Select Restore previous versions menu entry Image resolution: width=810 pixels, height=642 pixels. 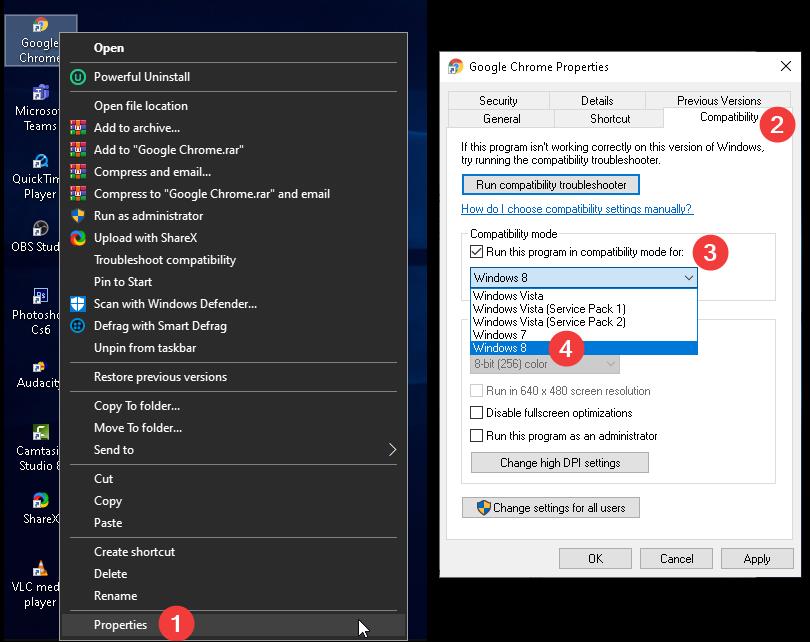pyautogui.click(x=233, y=377)
